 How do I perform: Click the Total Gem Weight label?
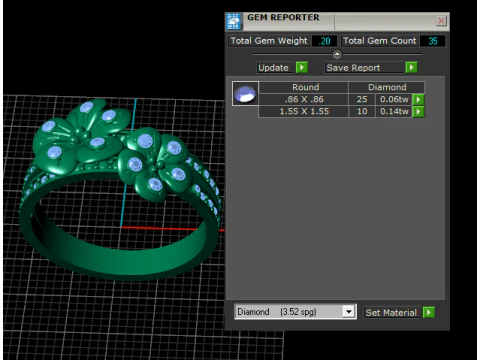point(269,41)
